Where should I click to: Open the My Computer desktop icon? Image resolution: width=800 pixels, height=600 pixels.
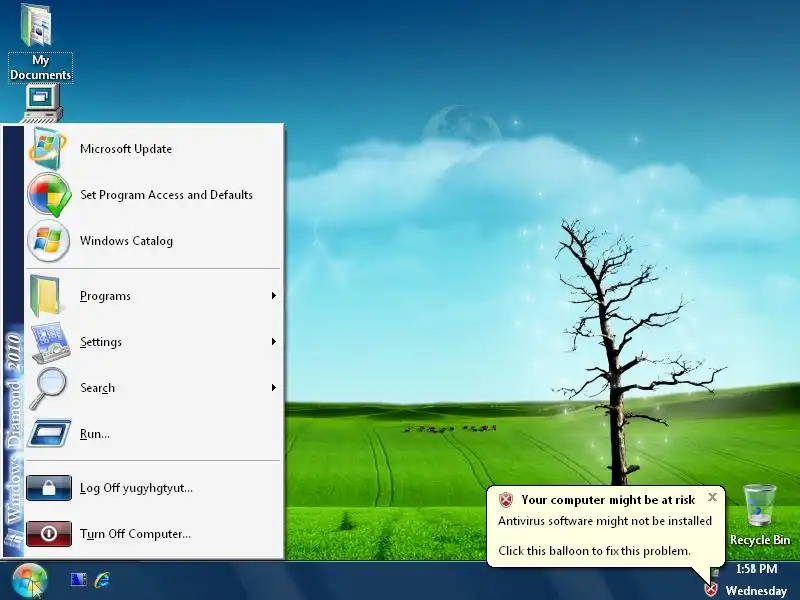point(41,104)
